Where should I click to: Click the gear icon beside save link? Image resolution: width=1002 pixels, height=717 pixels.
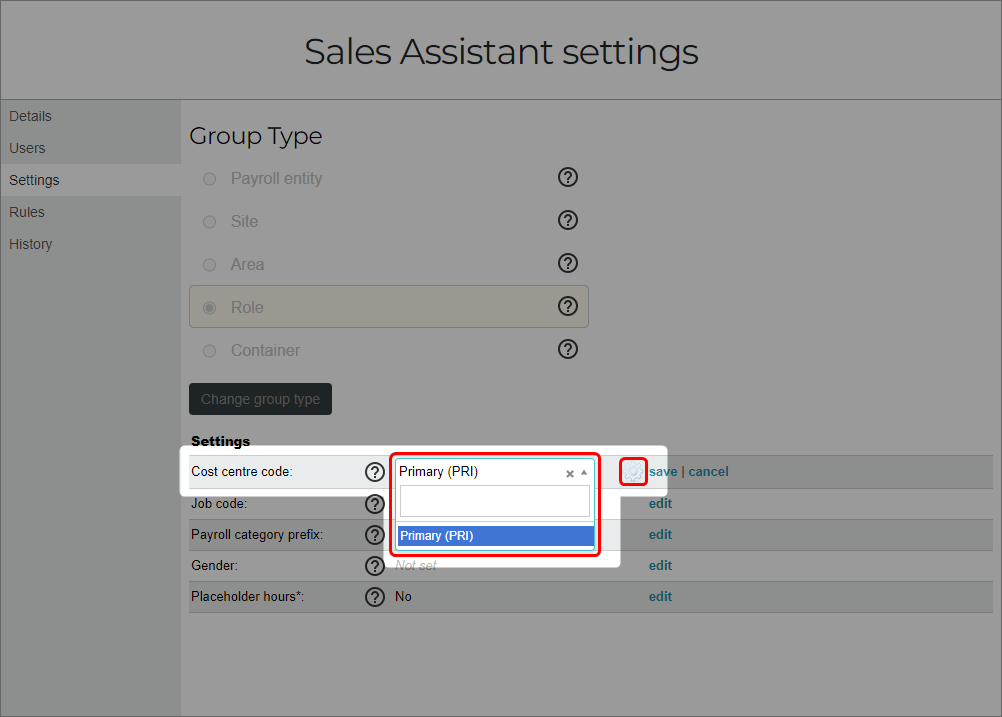click(x=633, y=471)
